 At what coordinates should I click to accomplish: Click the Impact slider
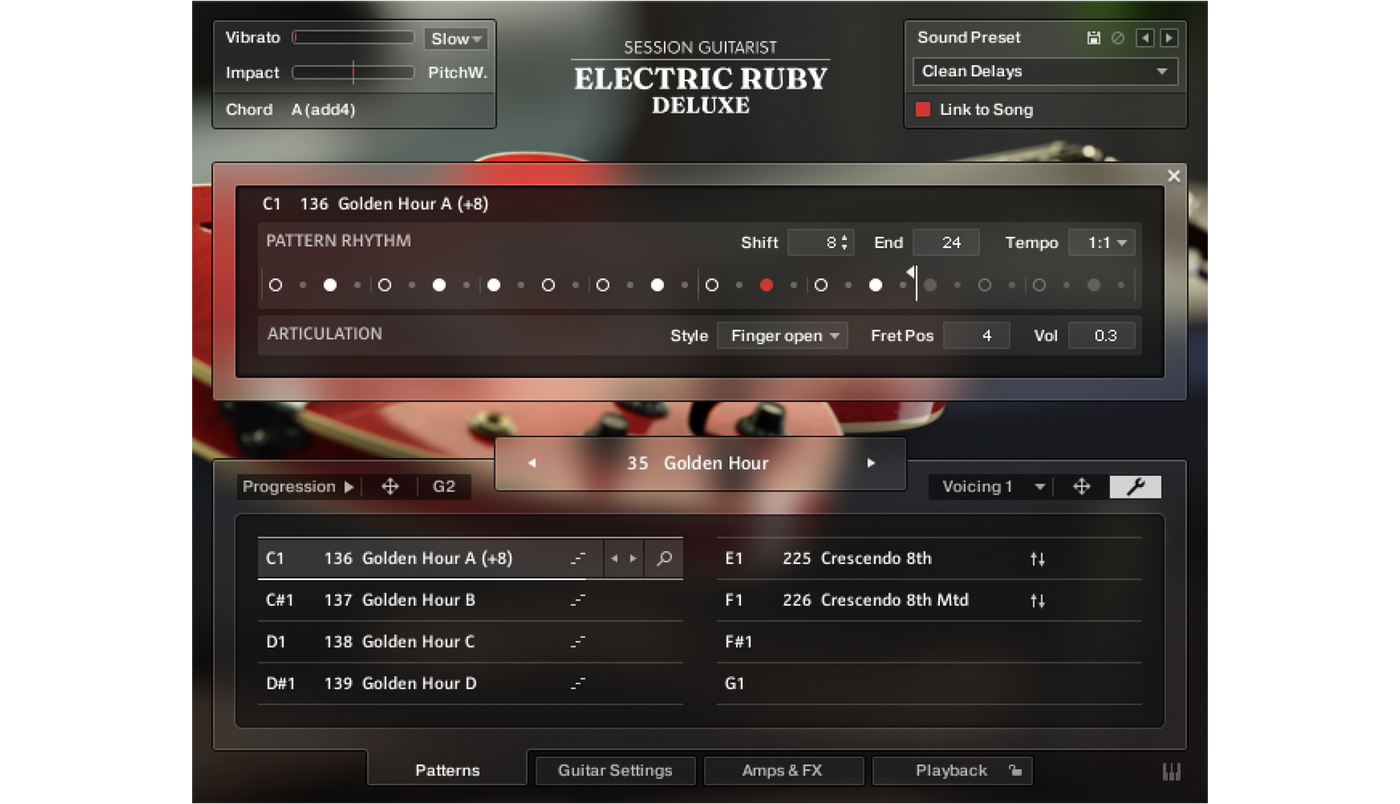(353, 72)
